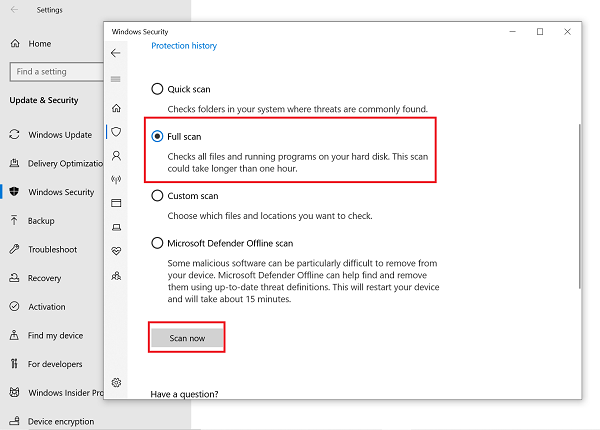Open App & browser control icon
Viewport: 600px width, 430px height.
[116, 204]
